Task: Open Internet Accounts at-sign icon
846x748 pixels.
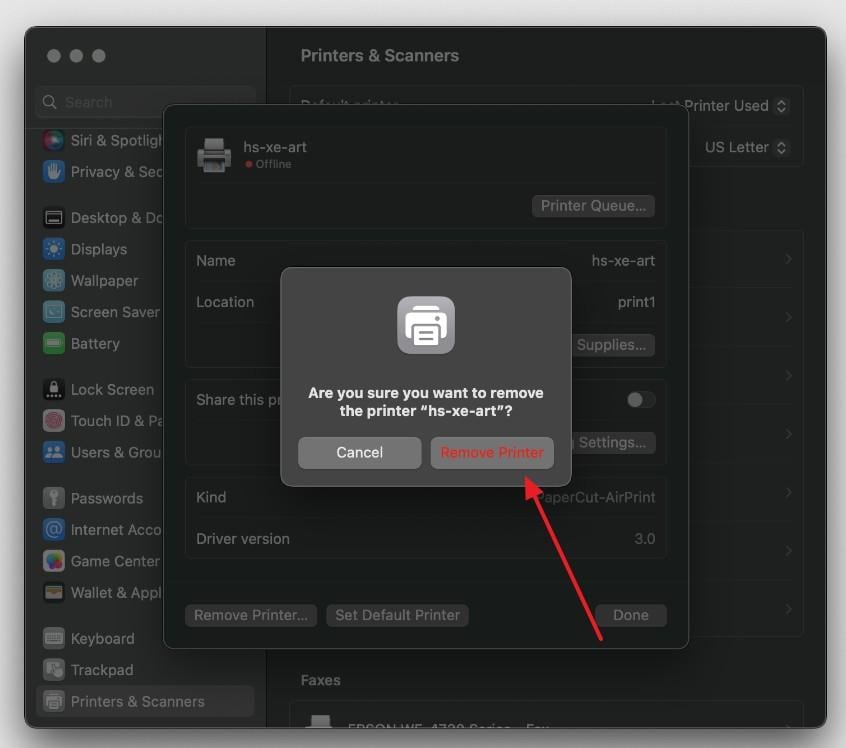Action: coord(53,529)
